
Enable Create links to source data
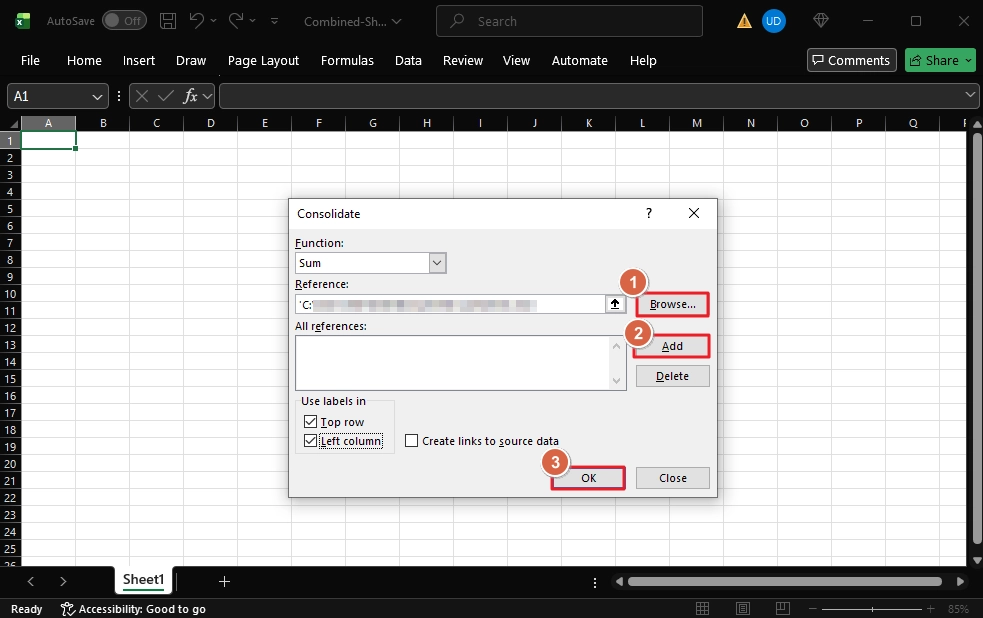coord(411,441)
